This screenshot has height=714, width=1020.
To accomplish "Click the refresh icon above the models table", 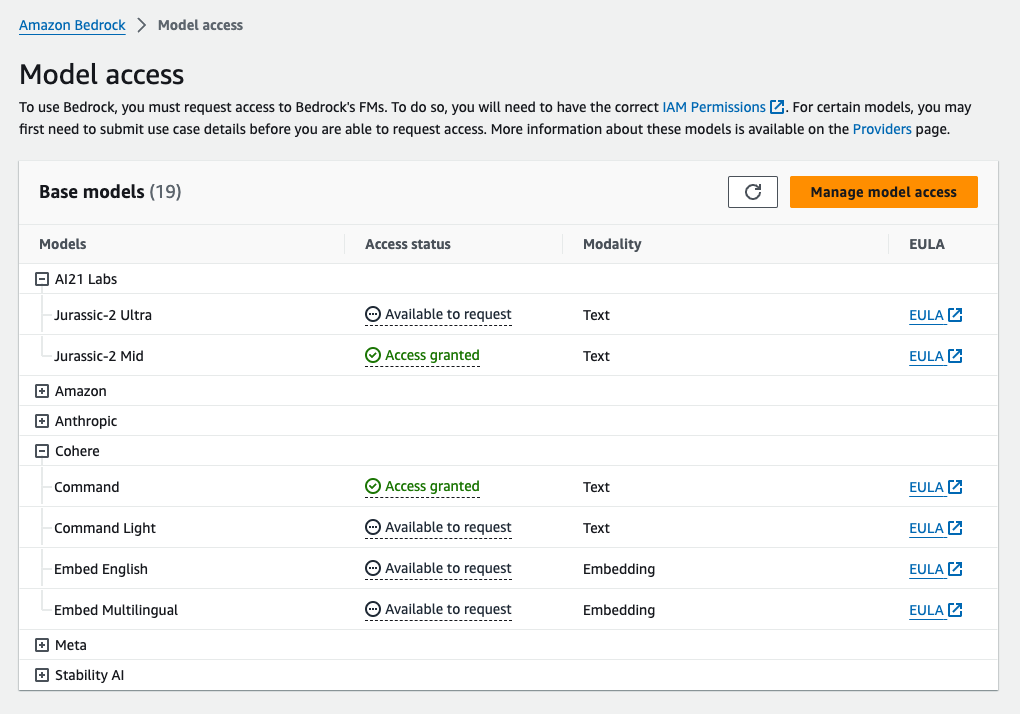I will pos(752,191).
